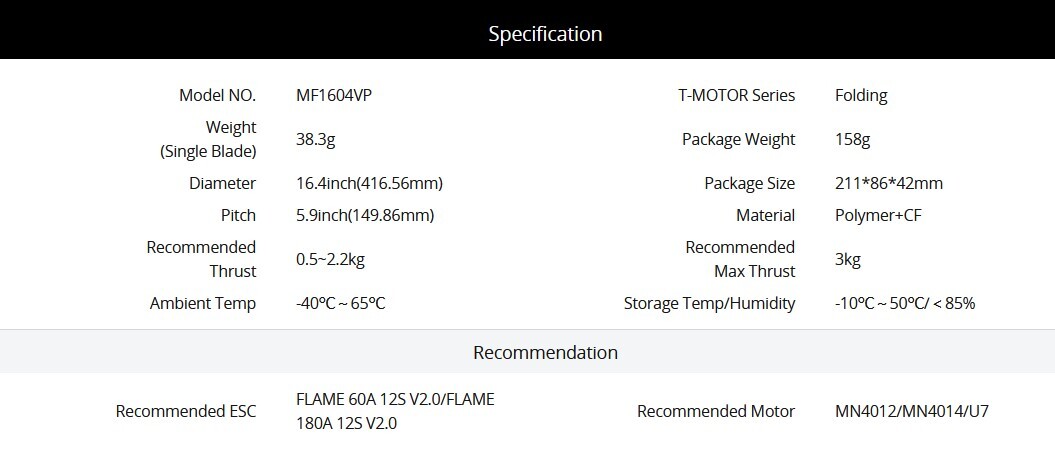Click the Polymer+CF material value
Image resolution: width=1055 pixels, height=450 pixels.
point(878,216)
